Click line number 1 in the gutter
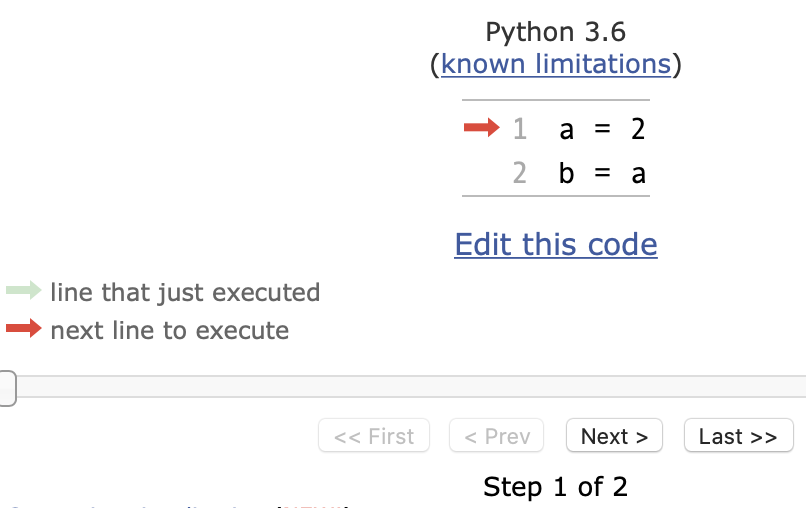The image size is (806, 508). tap(520, 129)
